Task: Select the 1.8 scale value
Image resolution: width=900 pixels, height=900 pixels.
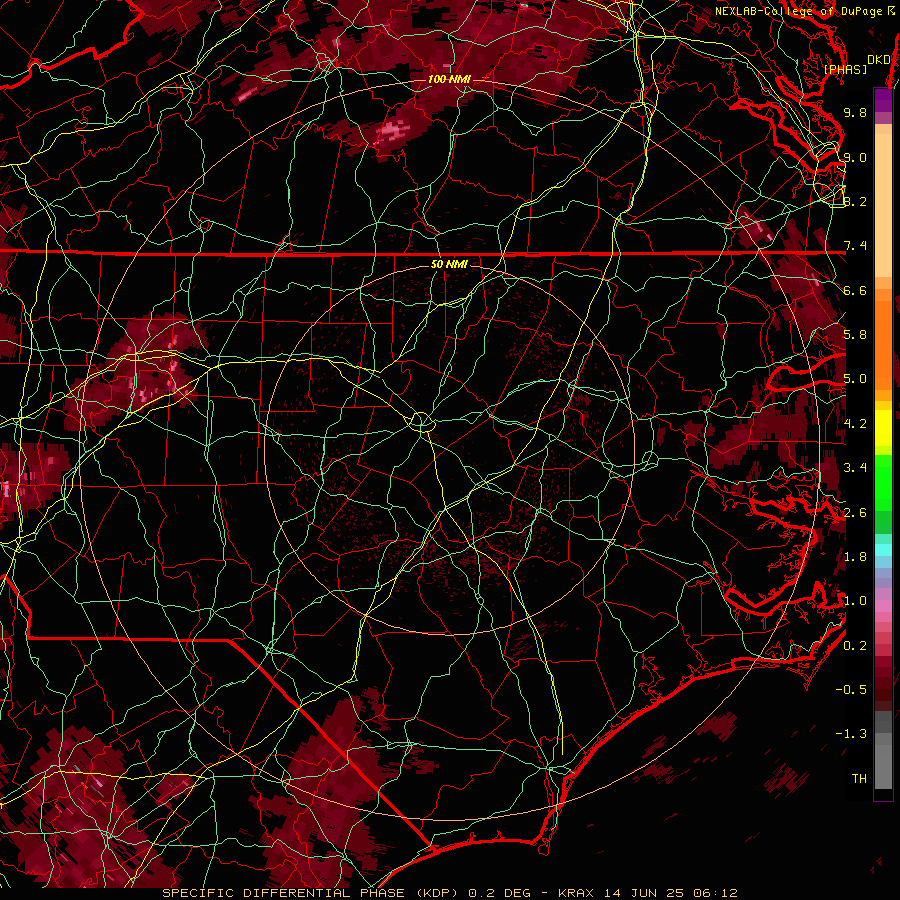Action: [855, 557]
